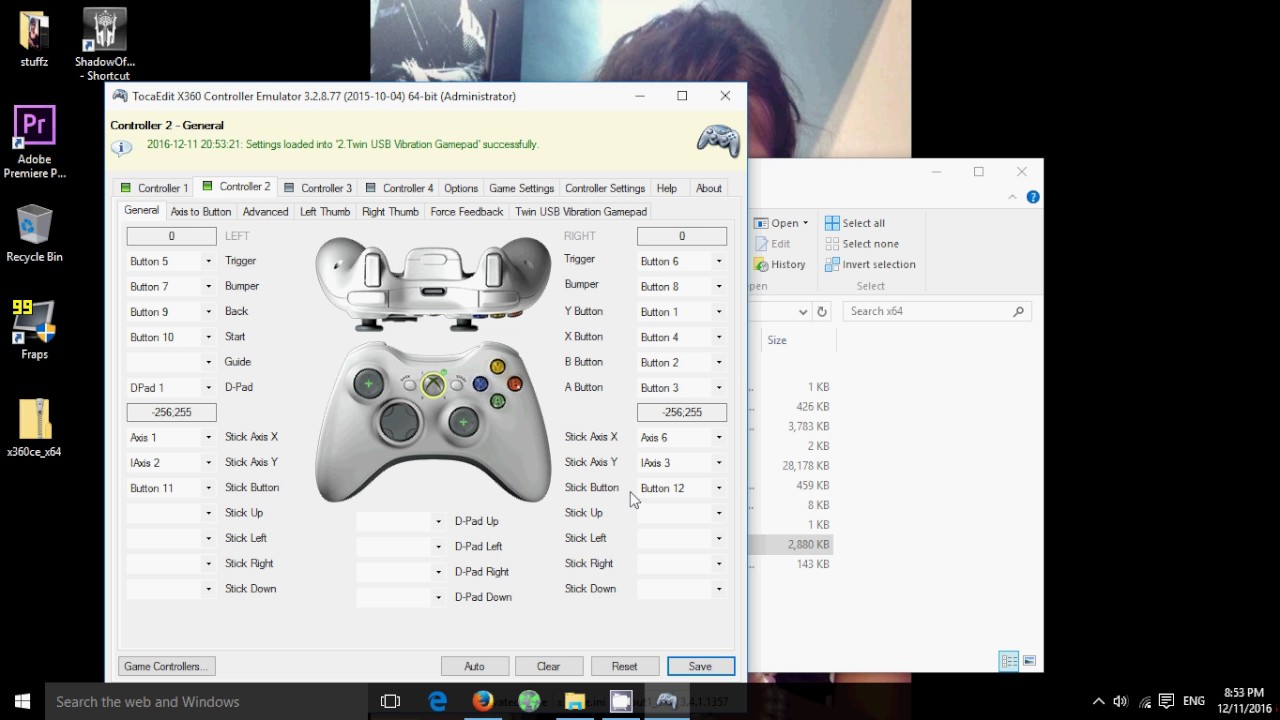Show hidden system tray icons
The image size is (1280, 720).
pos(1098,701)
